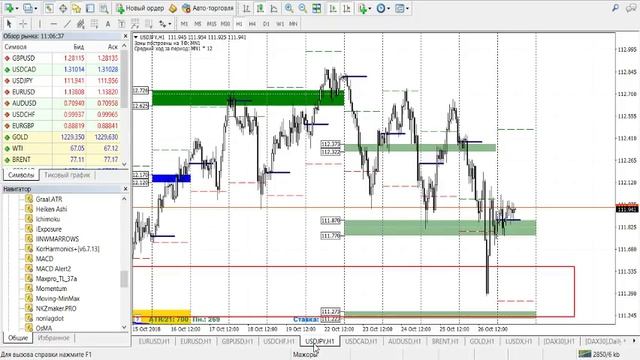
Task: Open the periods clock icon
Action: pyautogui.click(x=381, y=8)
